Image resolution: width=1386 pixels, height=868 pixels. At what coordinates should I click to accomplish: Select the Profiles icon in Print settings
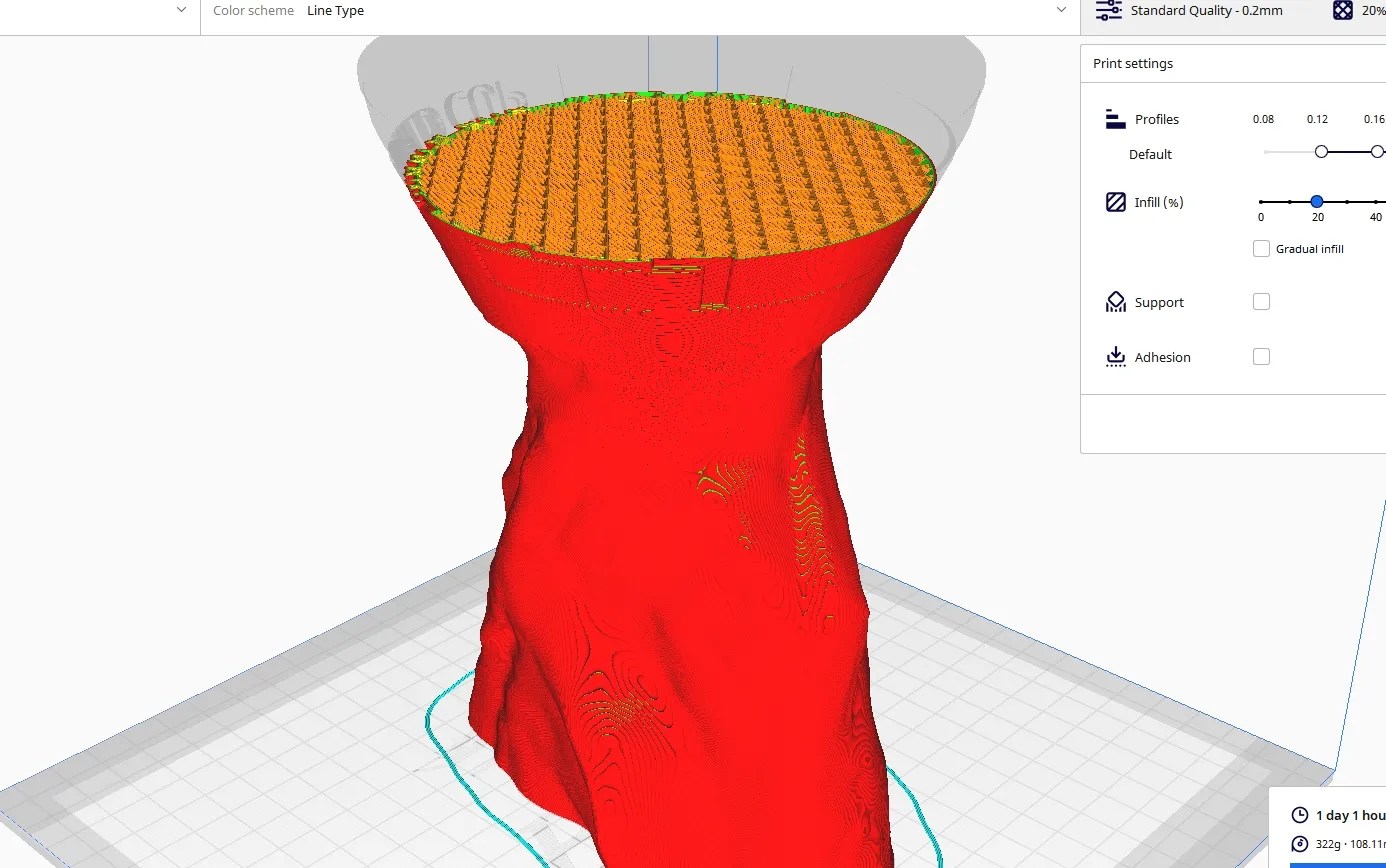1114,118
